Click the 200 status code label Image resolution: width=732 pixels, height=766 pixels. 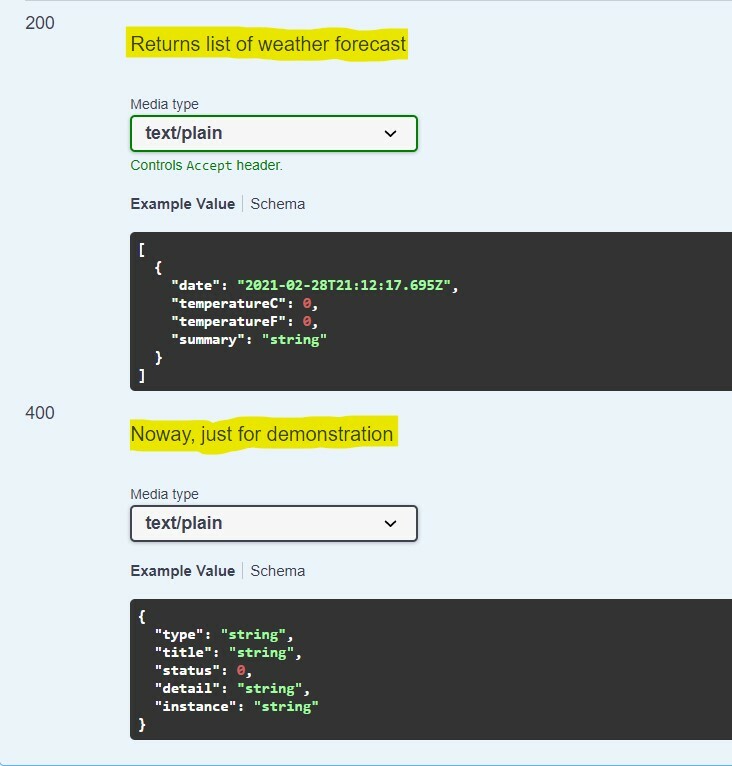[x=40, y=23]
